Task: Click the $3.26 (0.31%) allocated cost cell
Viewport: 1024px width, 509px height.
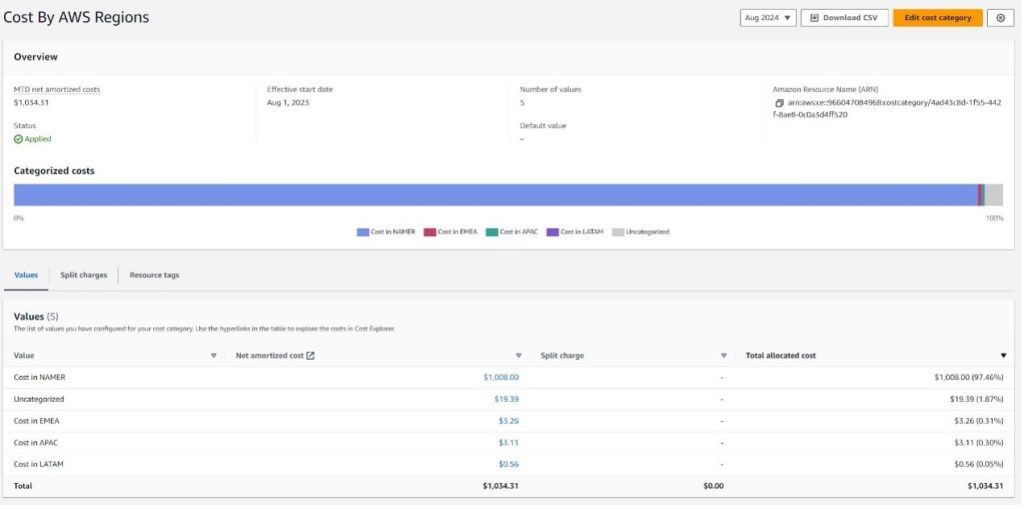Action: (x=978, y=421)
